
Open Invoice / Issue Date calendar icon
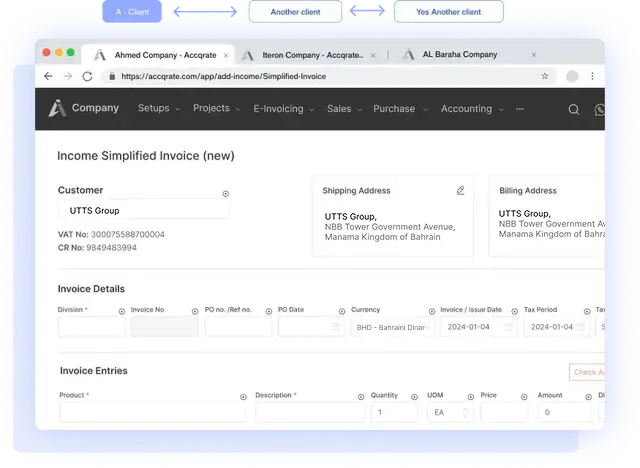click(509, 327)
